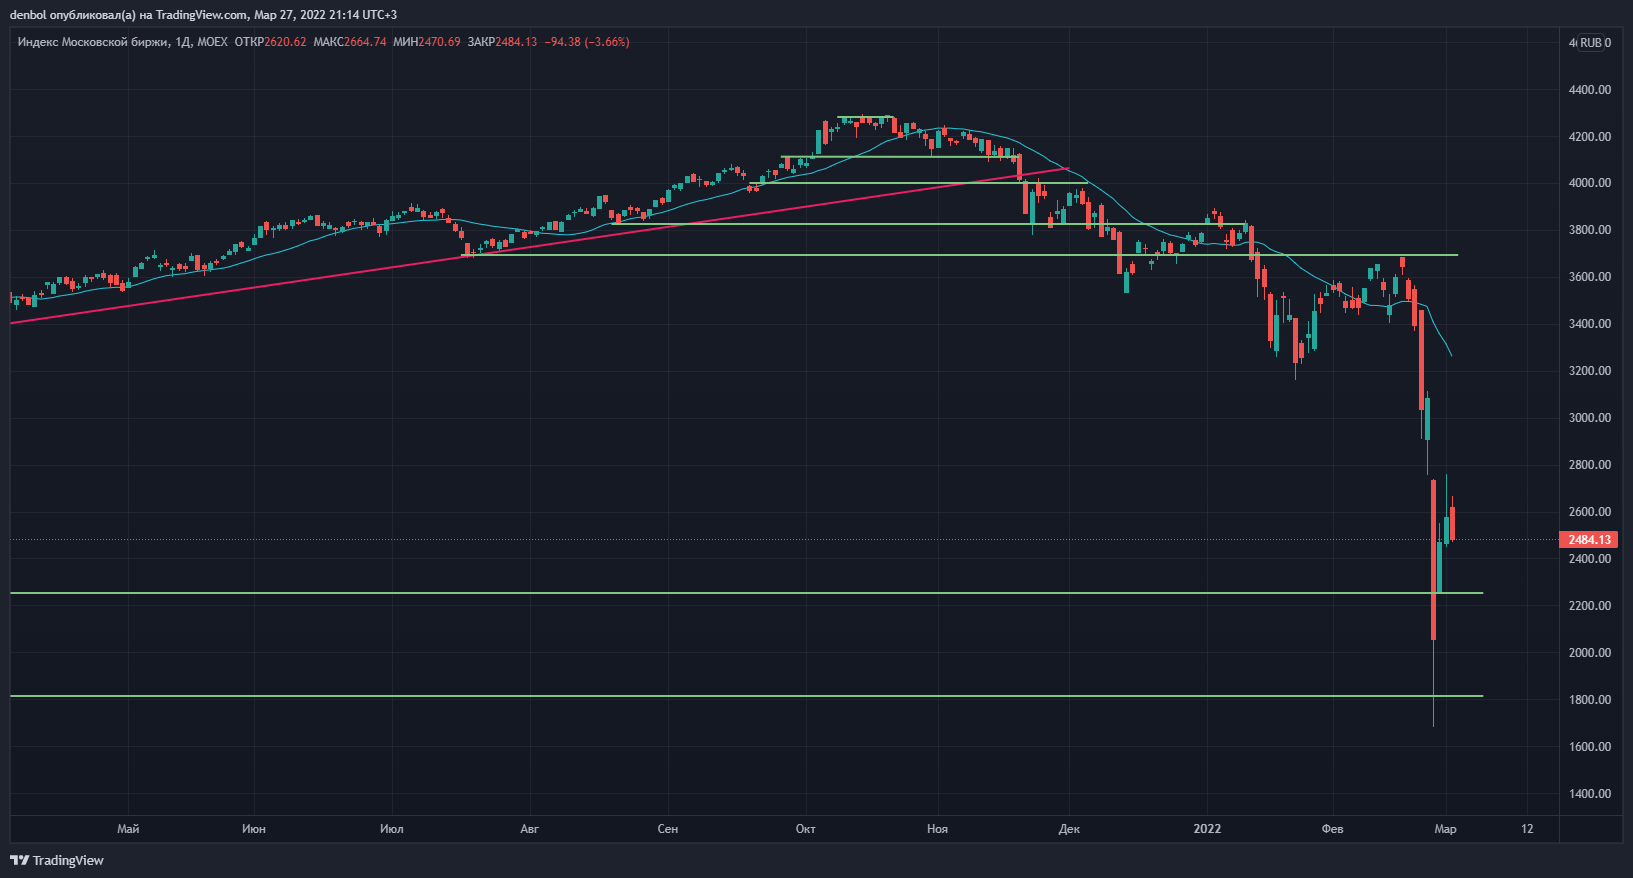The height and width of the screenshot is (878, 1633).
Task: Click the 3400.00 price axis label
Action: pyautogui.click(x=1590, y=324)
